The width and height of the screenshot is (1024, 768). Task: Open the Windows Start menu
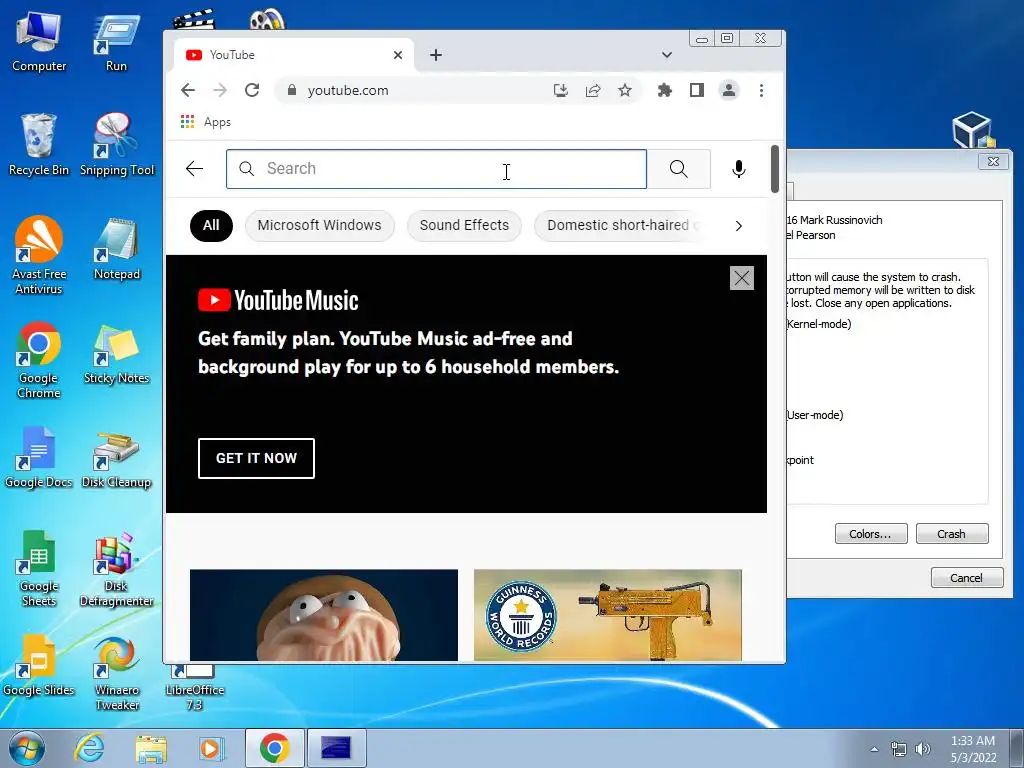coord(27,748)
